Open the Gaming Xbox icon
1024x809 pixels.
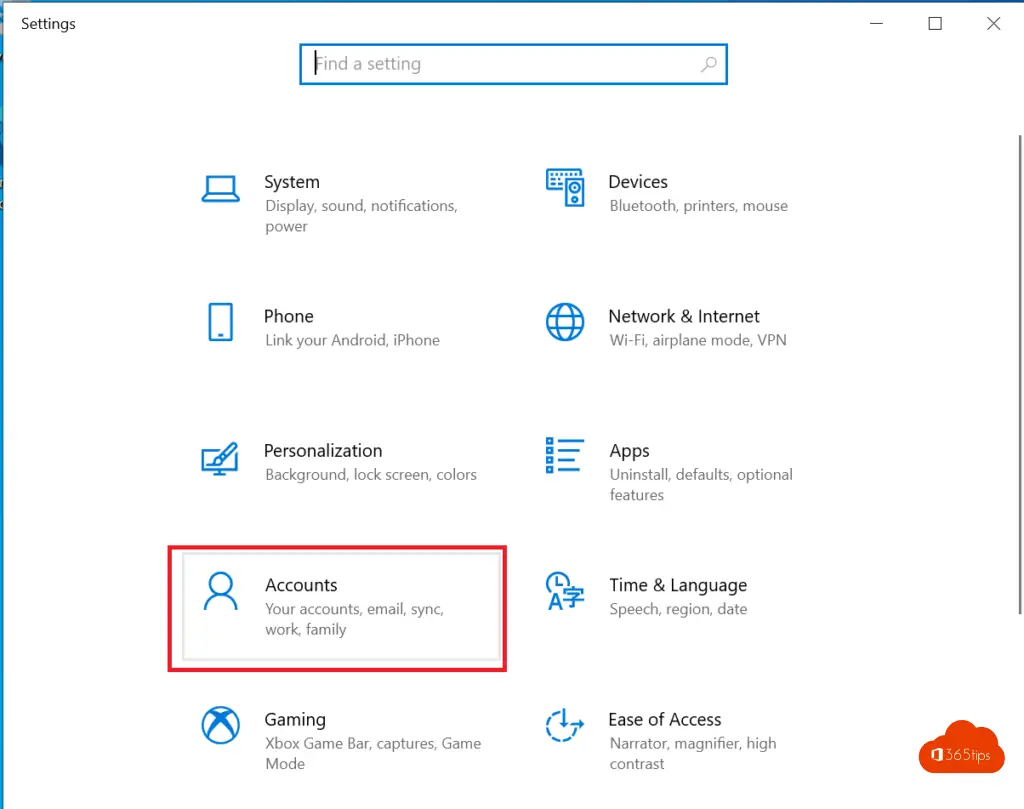pos(220,725)
